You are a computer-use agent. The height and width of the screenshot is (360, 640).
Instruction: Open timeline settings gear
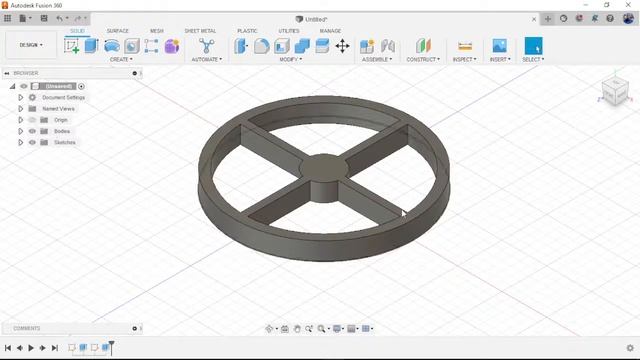pyautogui.click(x=630, y=348)
